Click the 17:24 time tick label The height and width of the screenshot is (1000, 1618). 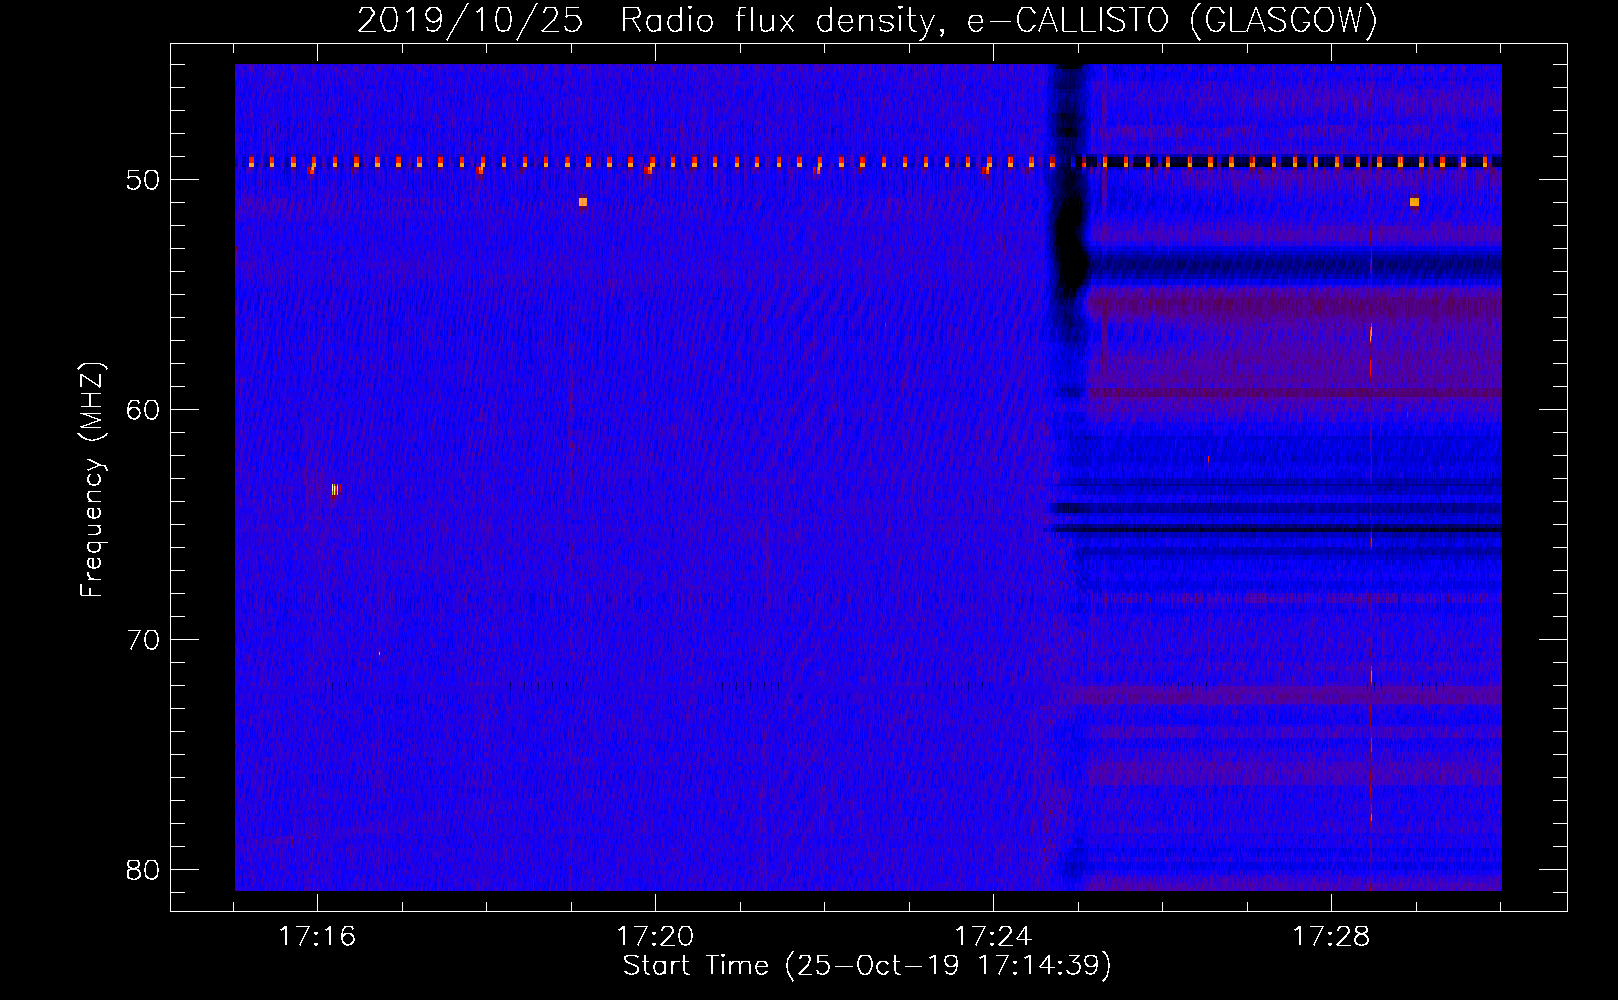click(993, 937)
